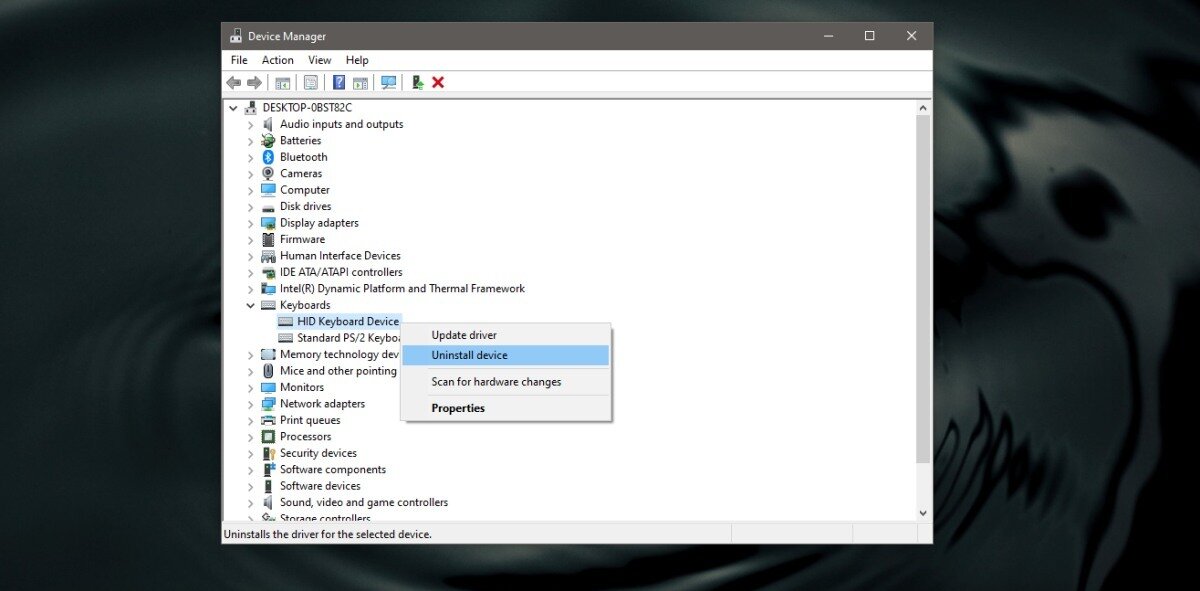Expand the Display adapters node
Image resolution: width=1200 pixels, height=591 pixels.
251,223
